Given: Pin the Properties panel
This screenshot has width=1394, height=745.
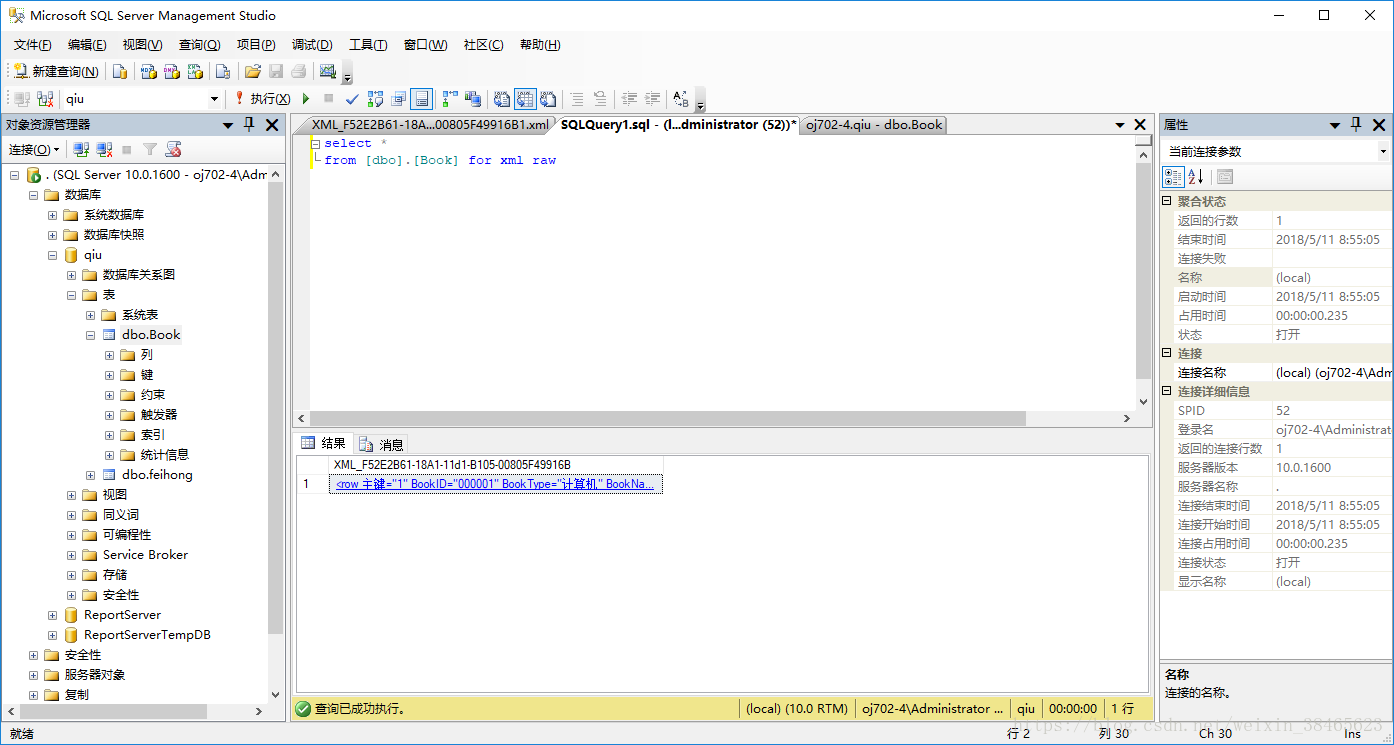Looking at the screenshot, I should click(1356, 125).
